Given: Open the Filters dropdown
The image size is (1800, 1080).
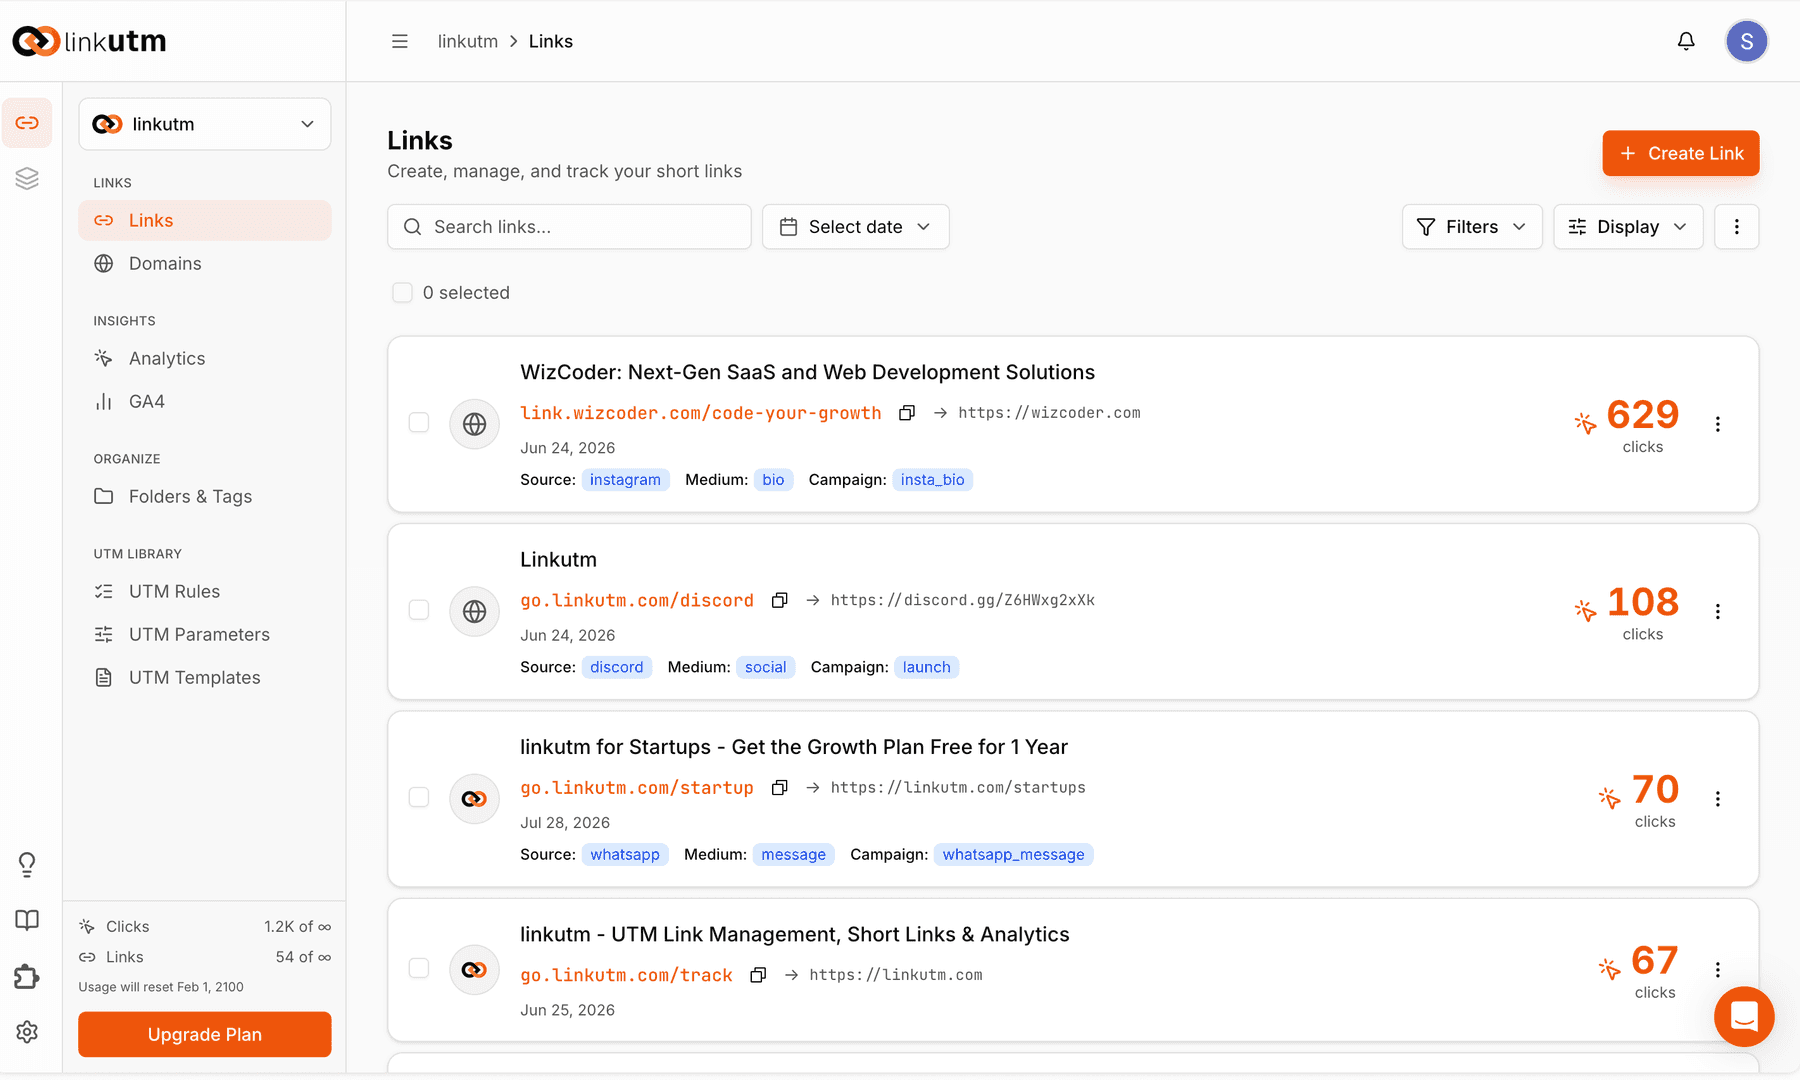Looking at the screenshot, I should pos(1472,227).
